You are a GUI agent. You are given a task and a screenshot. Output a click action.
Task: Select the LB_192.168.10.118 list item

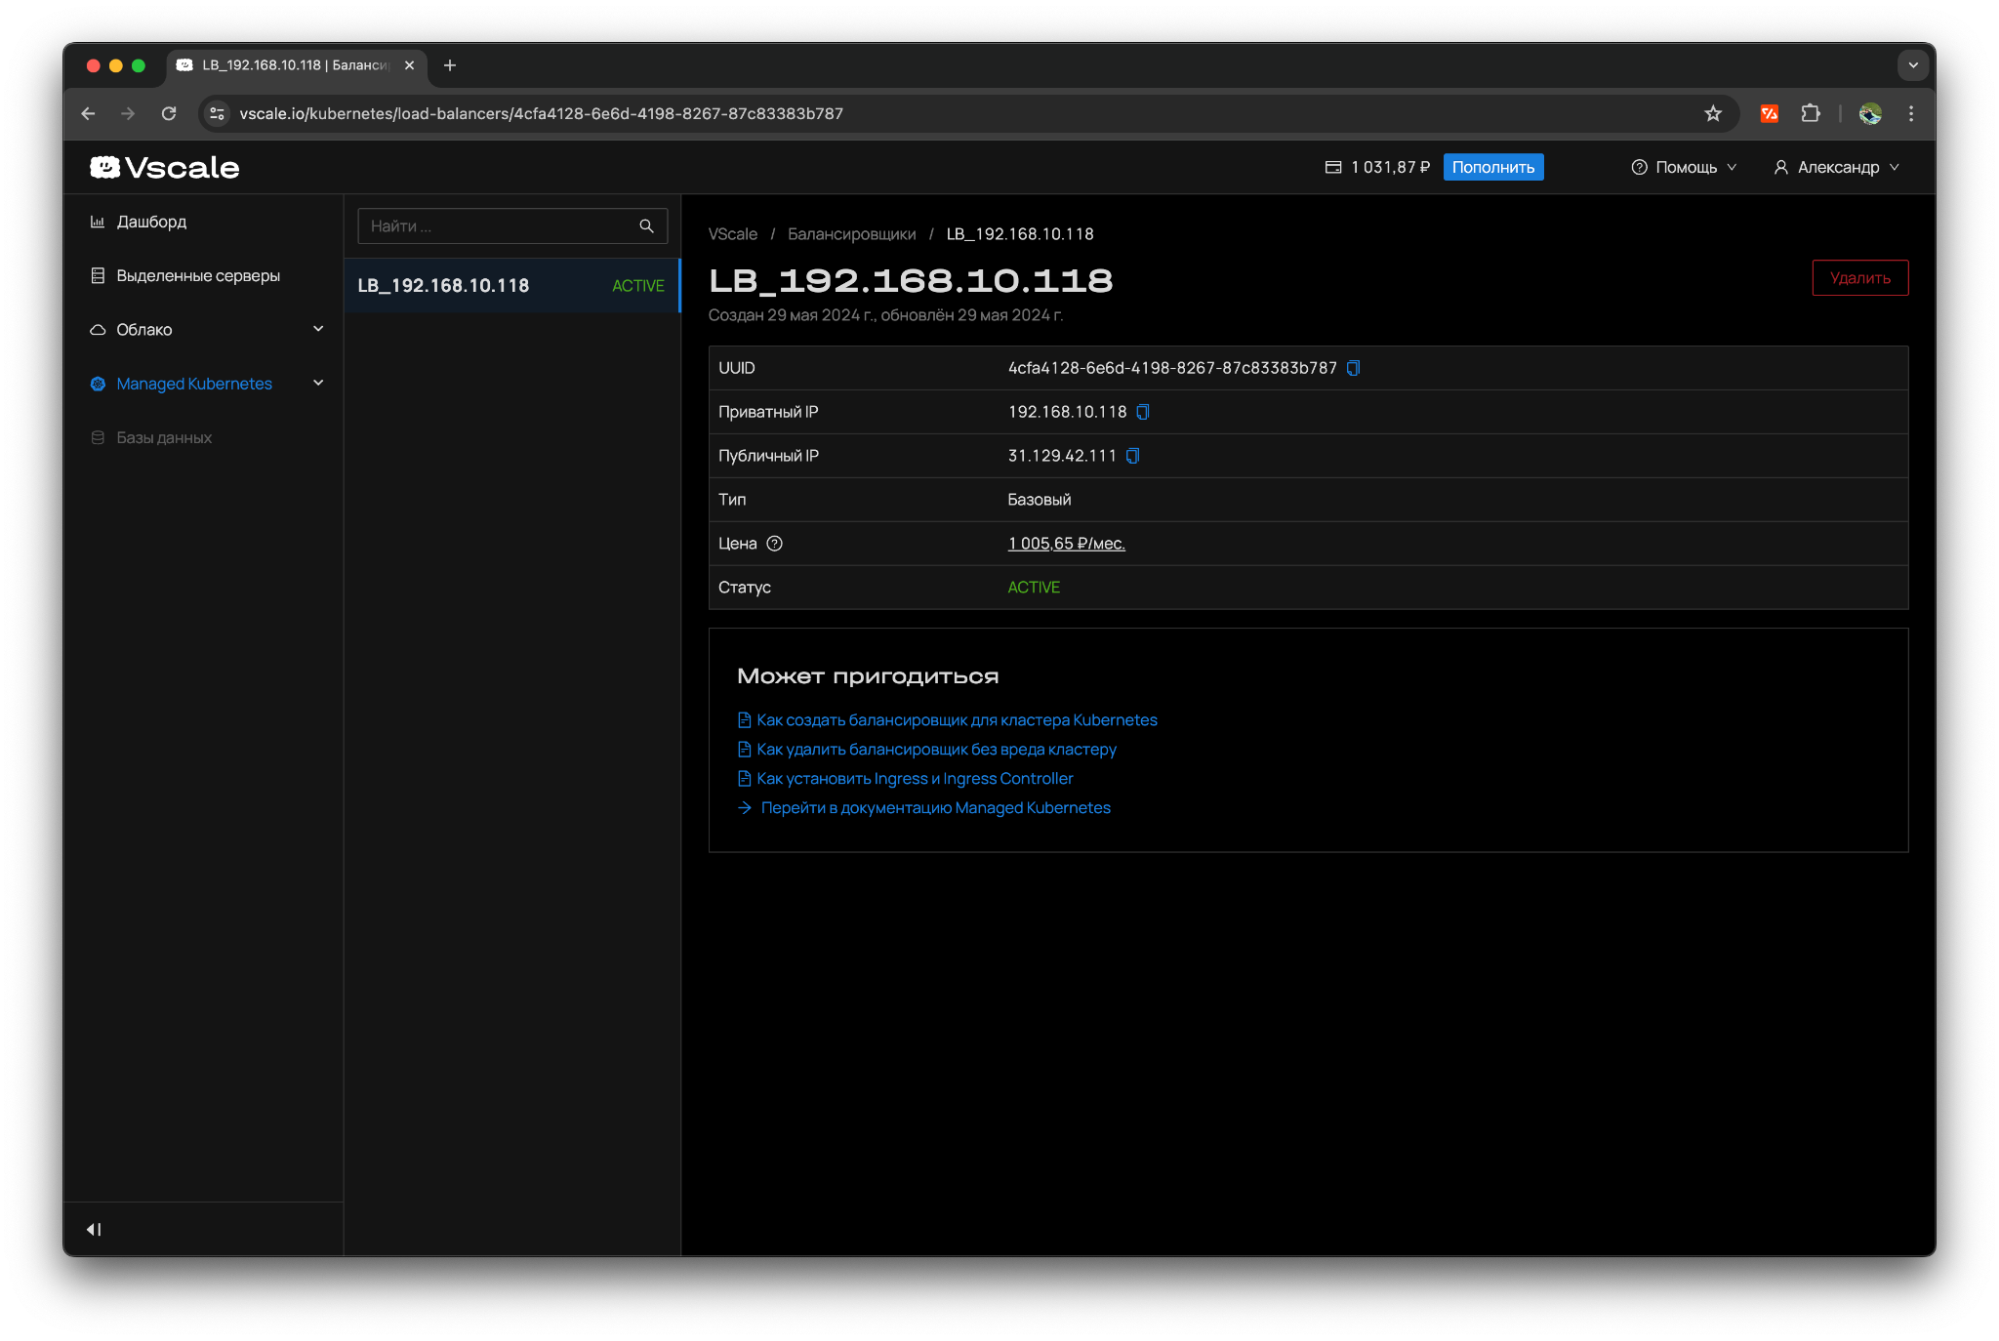512,286
